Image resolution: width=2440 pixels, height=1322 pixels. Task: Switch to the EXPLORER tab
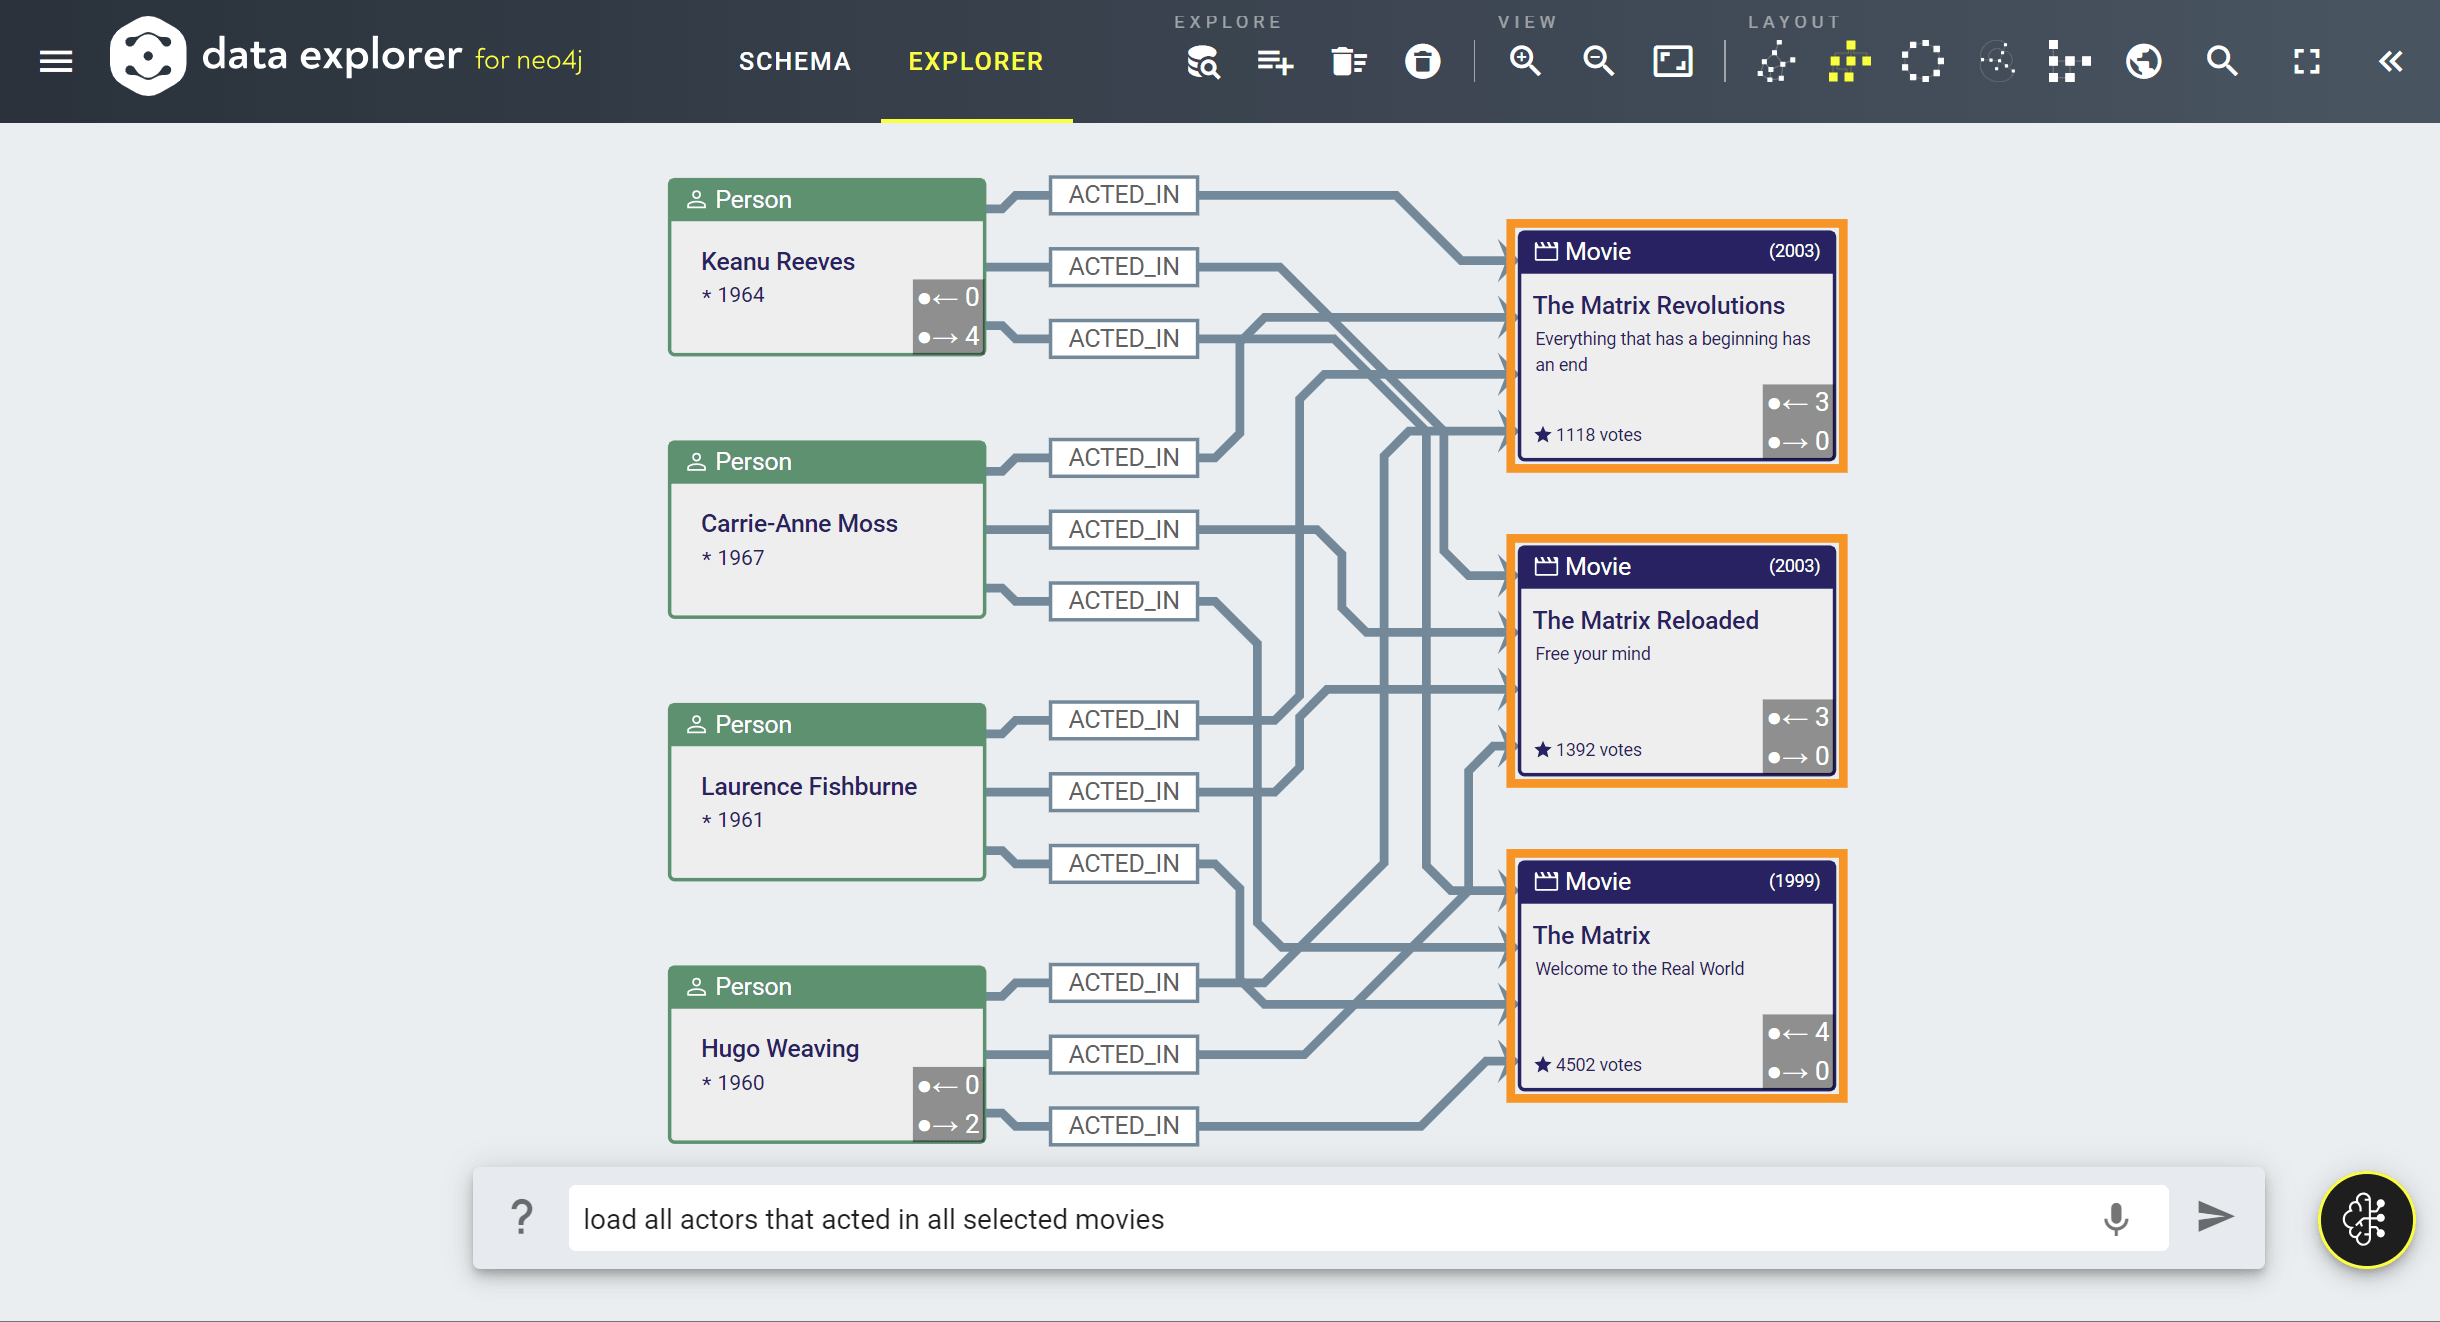pyautogui.click(x=975, y=62)
